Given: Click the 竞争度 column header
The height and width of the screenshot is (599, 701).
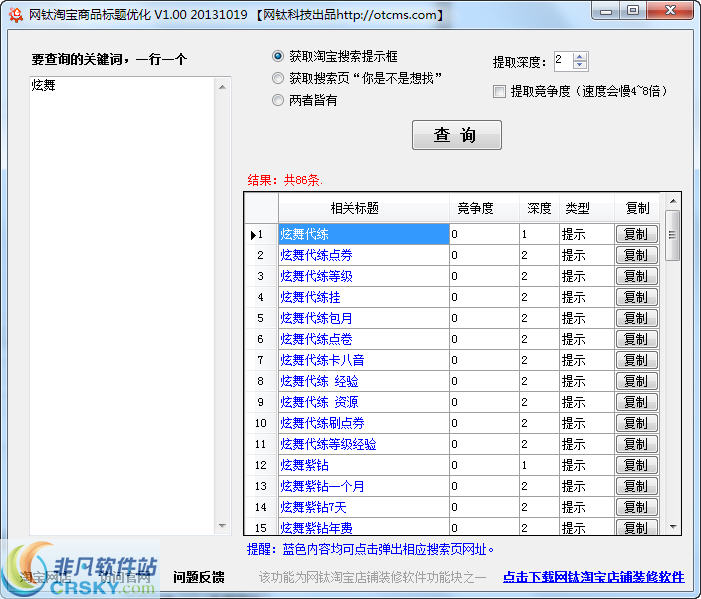Looking at the screenshot, I should (484, 208).
